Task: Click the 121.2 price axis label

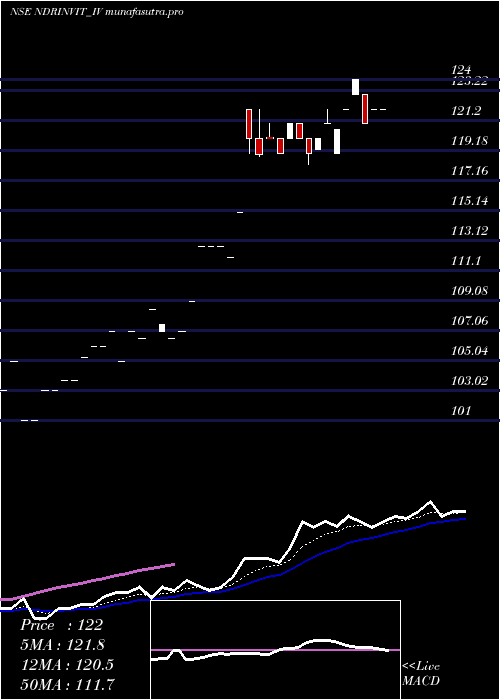Action: 466,111
